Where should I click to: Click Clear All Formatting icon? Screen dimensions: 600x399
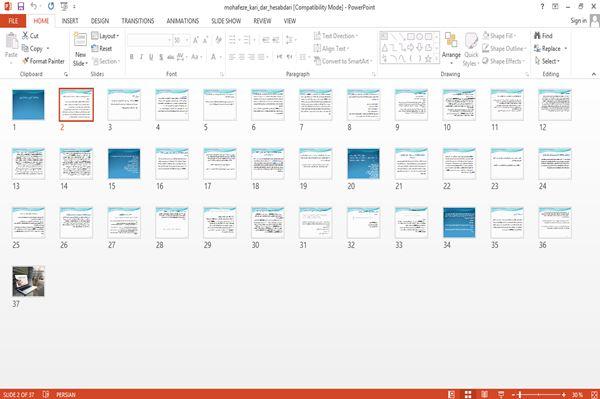pos(218,40)
